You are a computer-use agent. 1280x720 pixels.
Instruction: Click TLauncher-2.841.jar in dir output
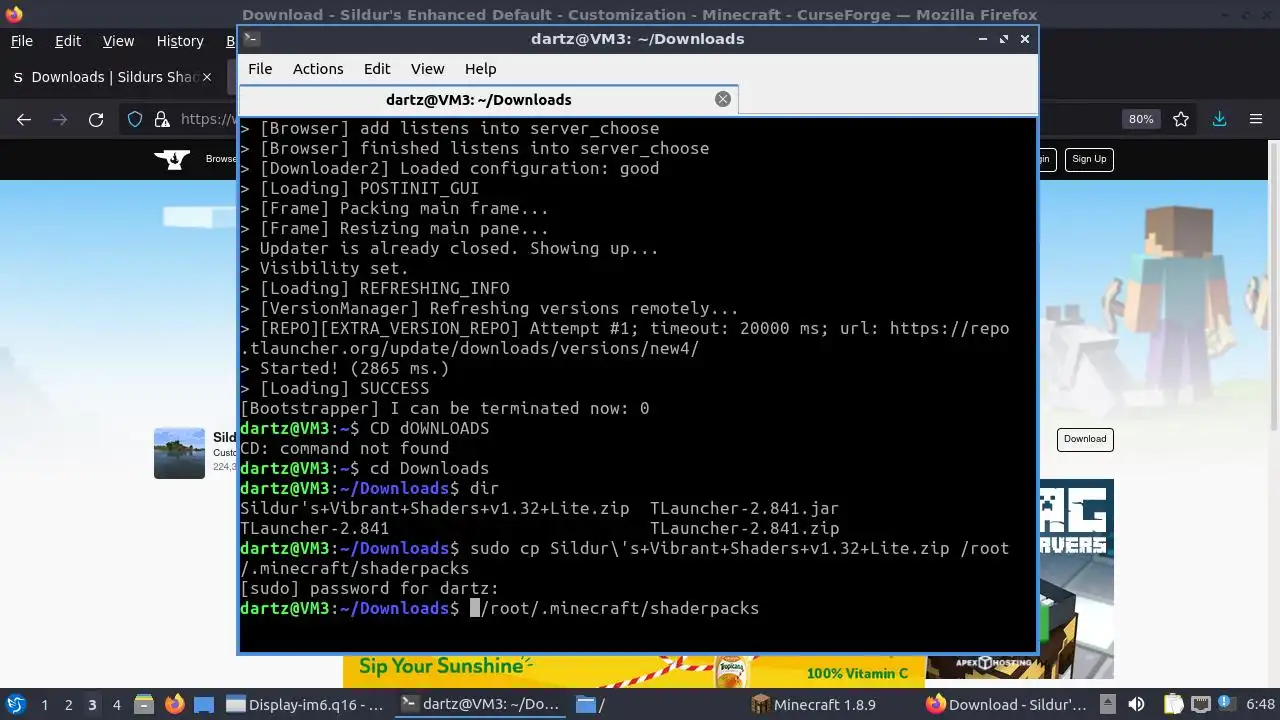tap(744, 508)
